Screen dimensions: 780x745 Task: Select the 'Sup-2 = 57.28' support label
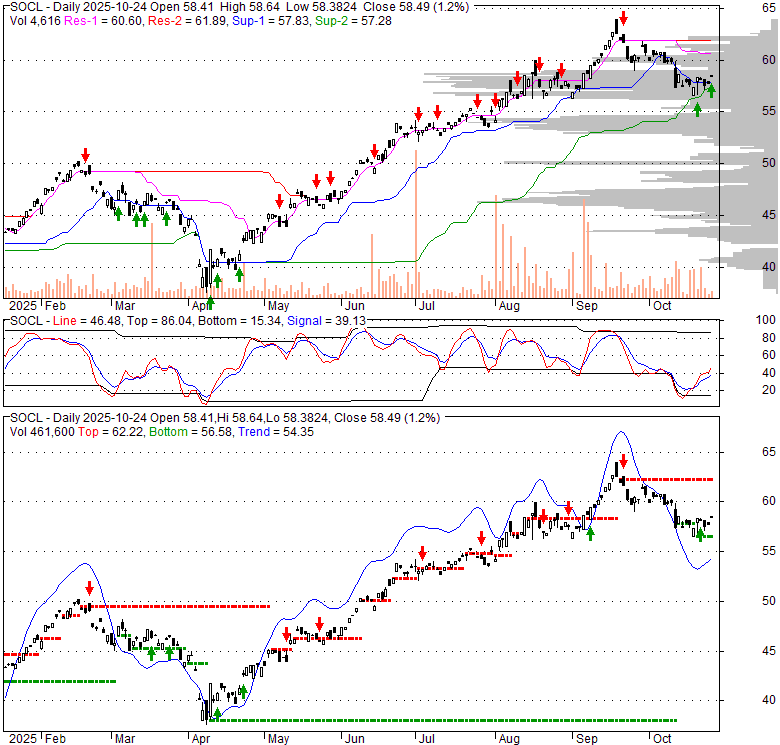tap(353, 21)
